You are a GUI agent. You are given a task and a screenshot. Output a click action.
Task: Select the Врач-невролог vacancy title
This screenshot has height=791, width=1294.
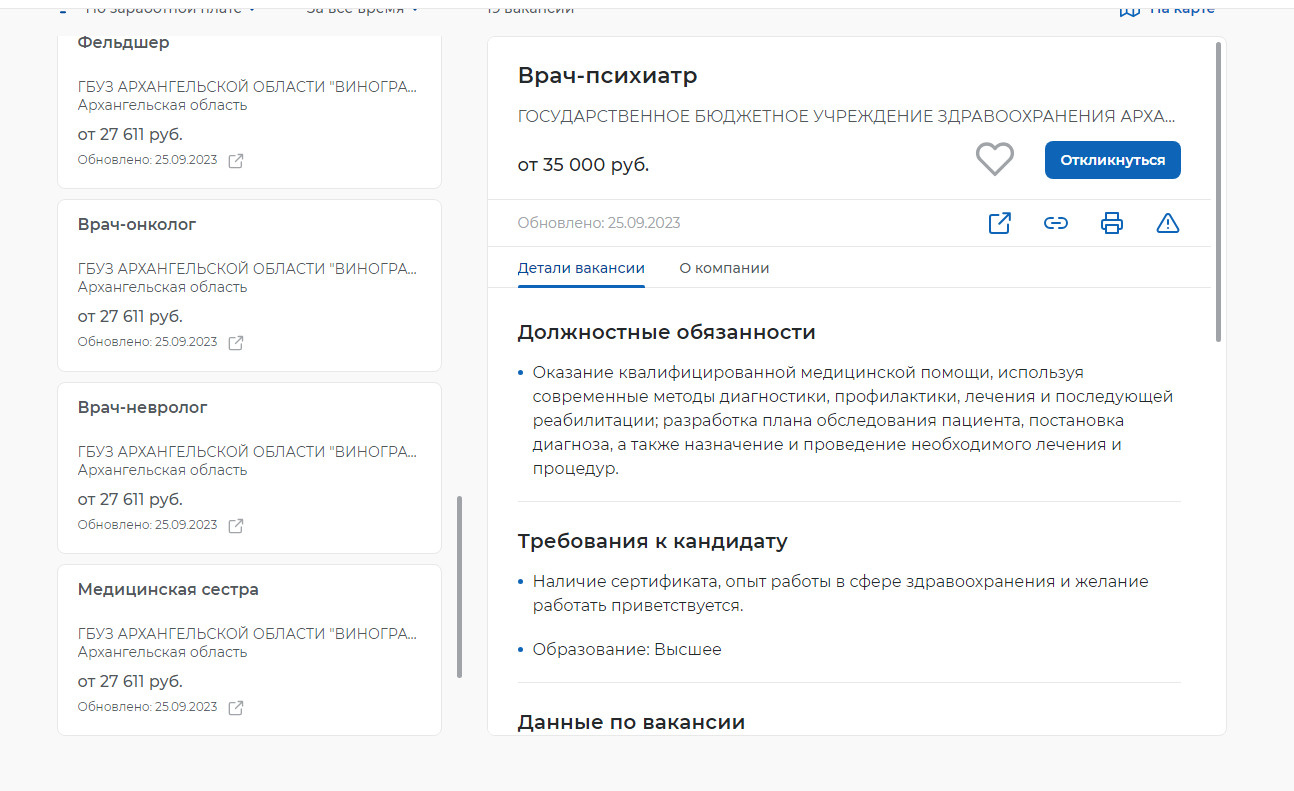pyautogui.click(x=143, y=408)
